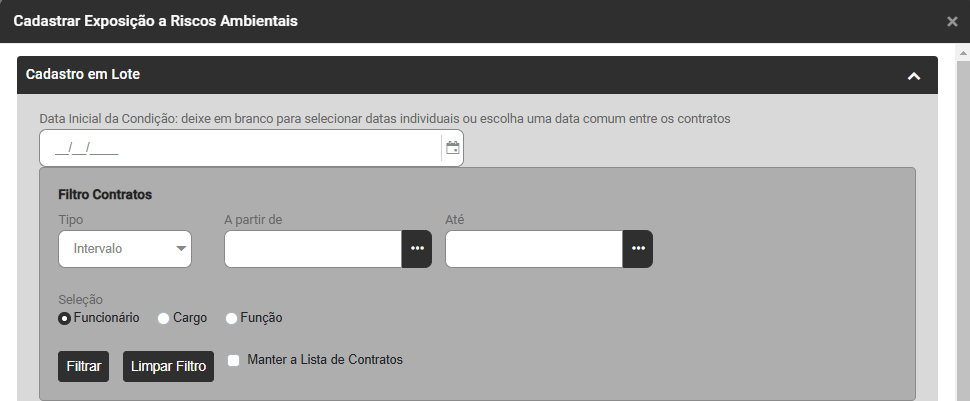Close the Cadastrar Exposição dialog with the X
Image resolution: width=970 pixels, height=401 pixels.
click(x=952, y=21)
